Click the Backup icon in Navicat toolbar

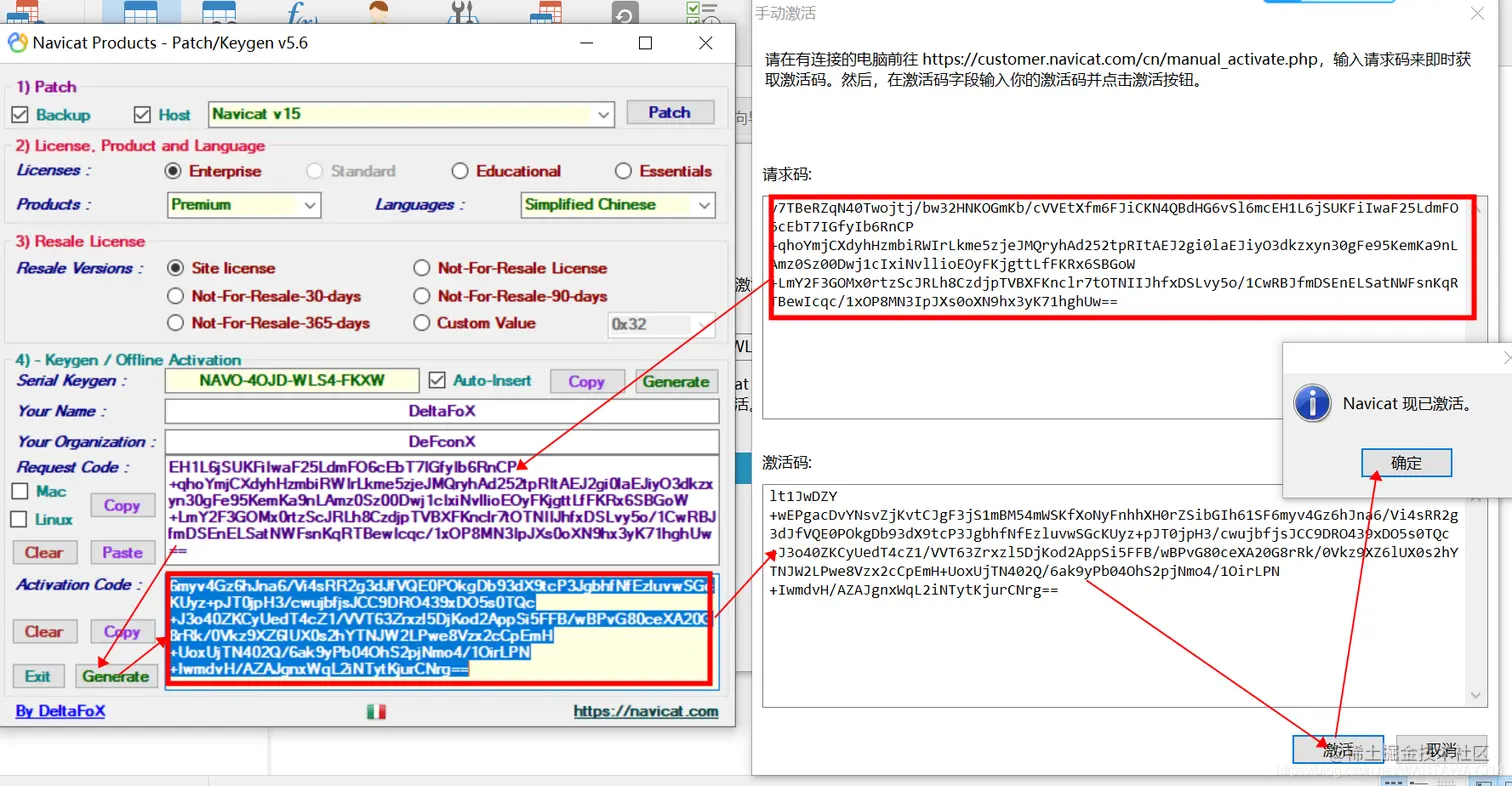point(624,13)
